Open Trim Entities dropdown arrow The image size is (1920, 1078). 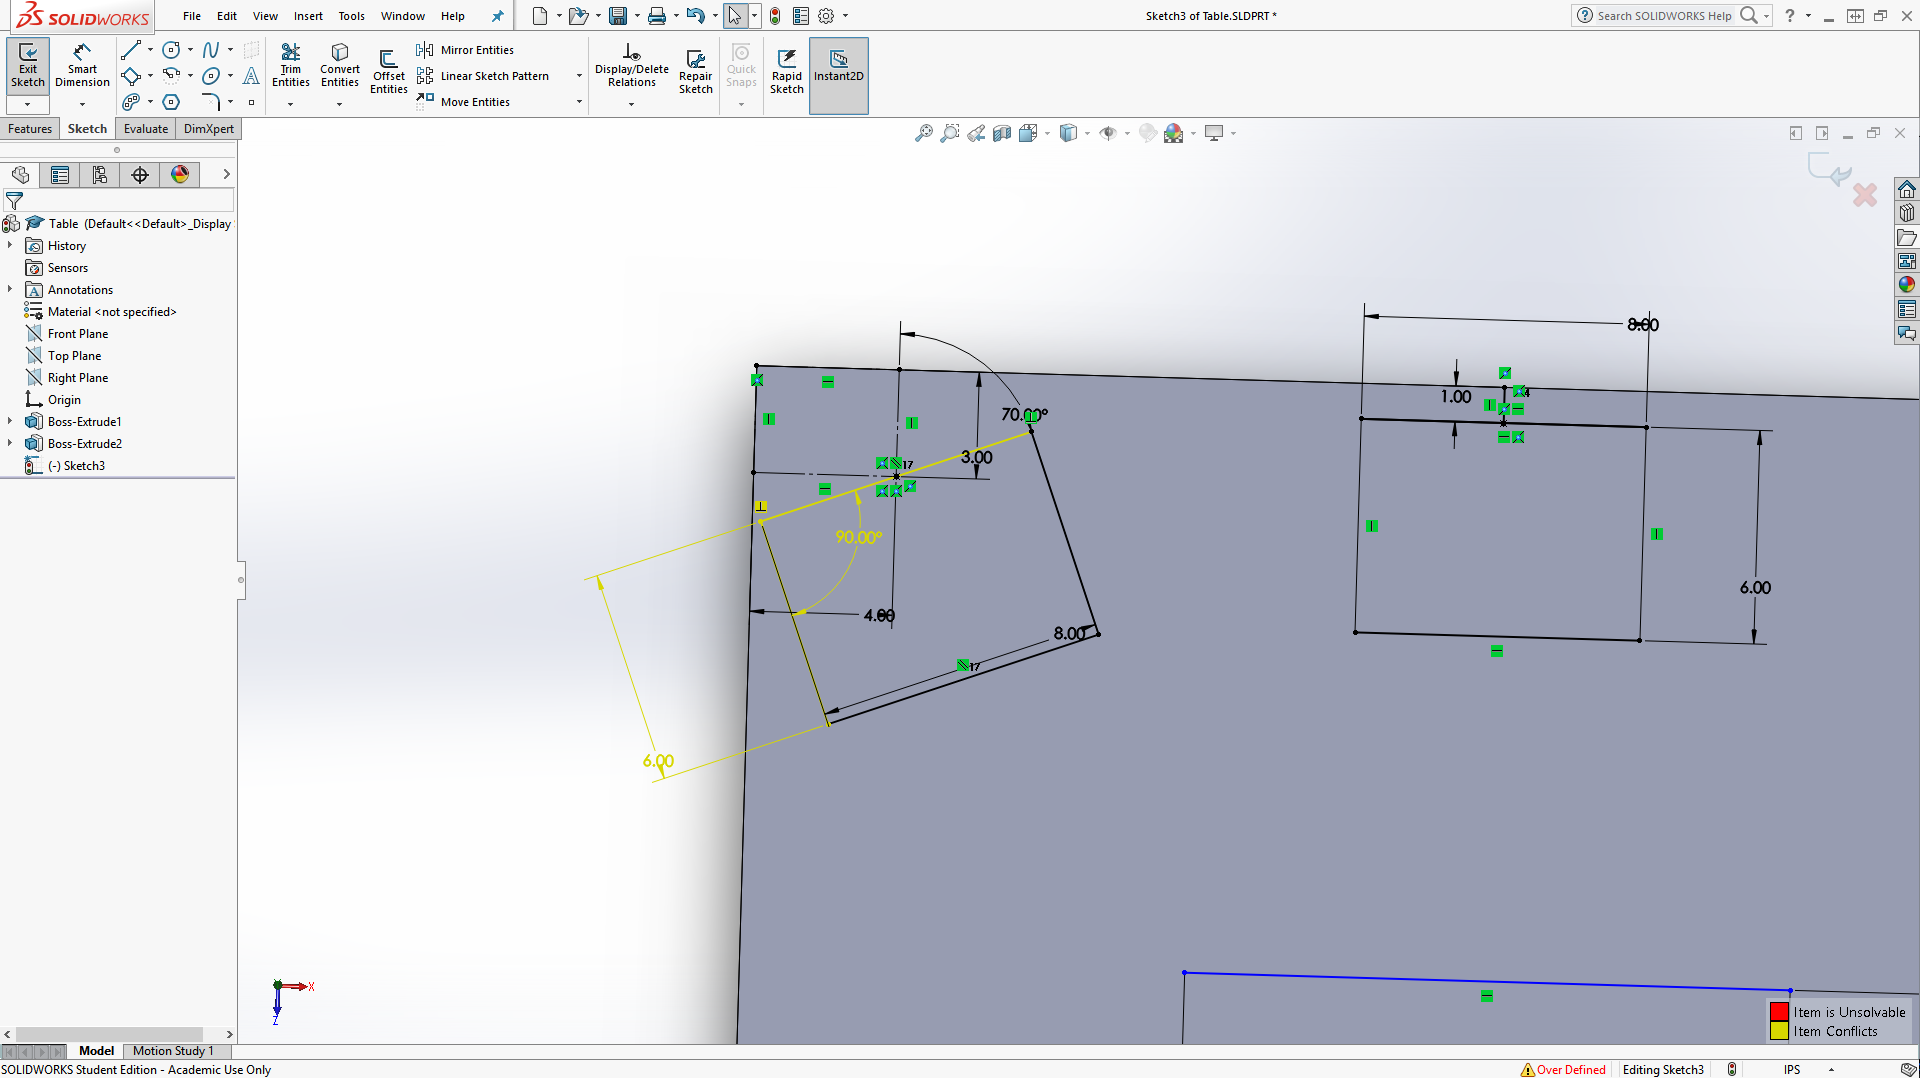[x=291, y=104]
